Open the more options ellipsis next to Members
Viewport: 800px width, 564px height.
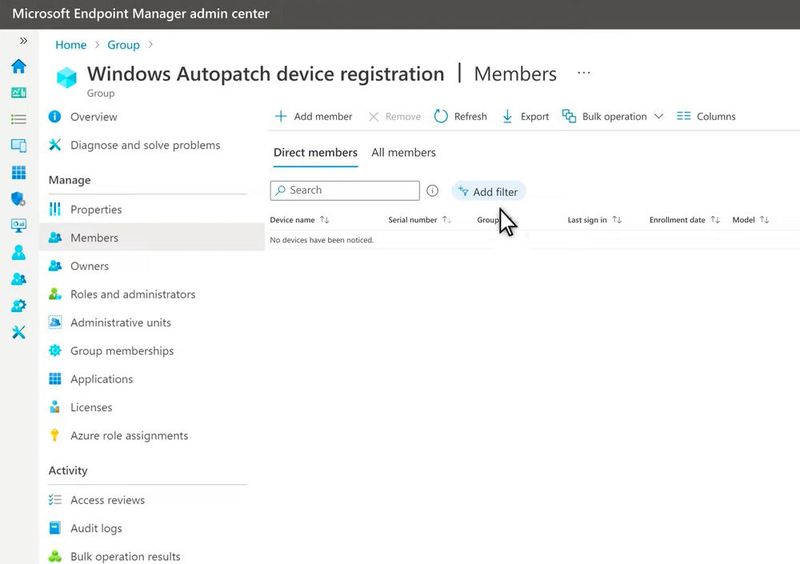tap(584, 74)
